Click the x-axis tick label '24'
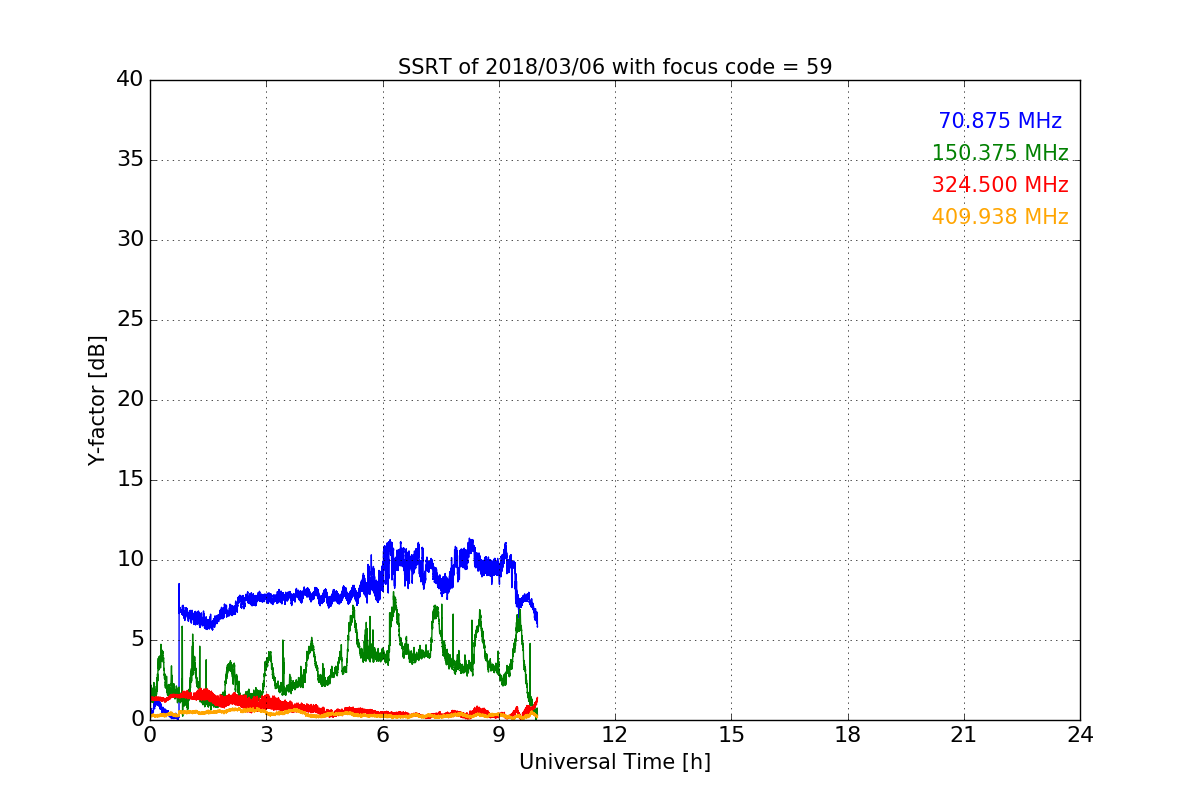1200x800 pixels. coord(1080,735)
